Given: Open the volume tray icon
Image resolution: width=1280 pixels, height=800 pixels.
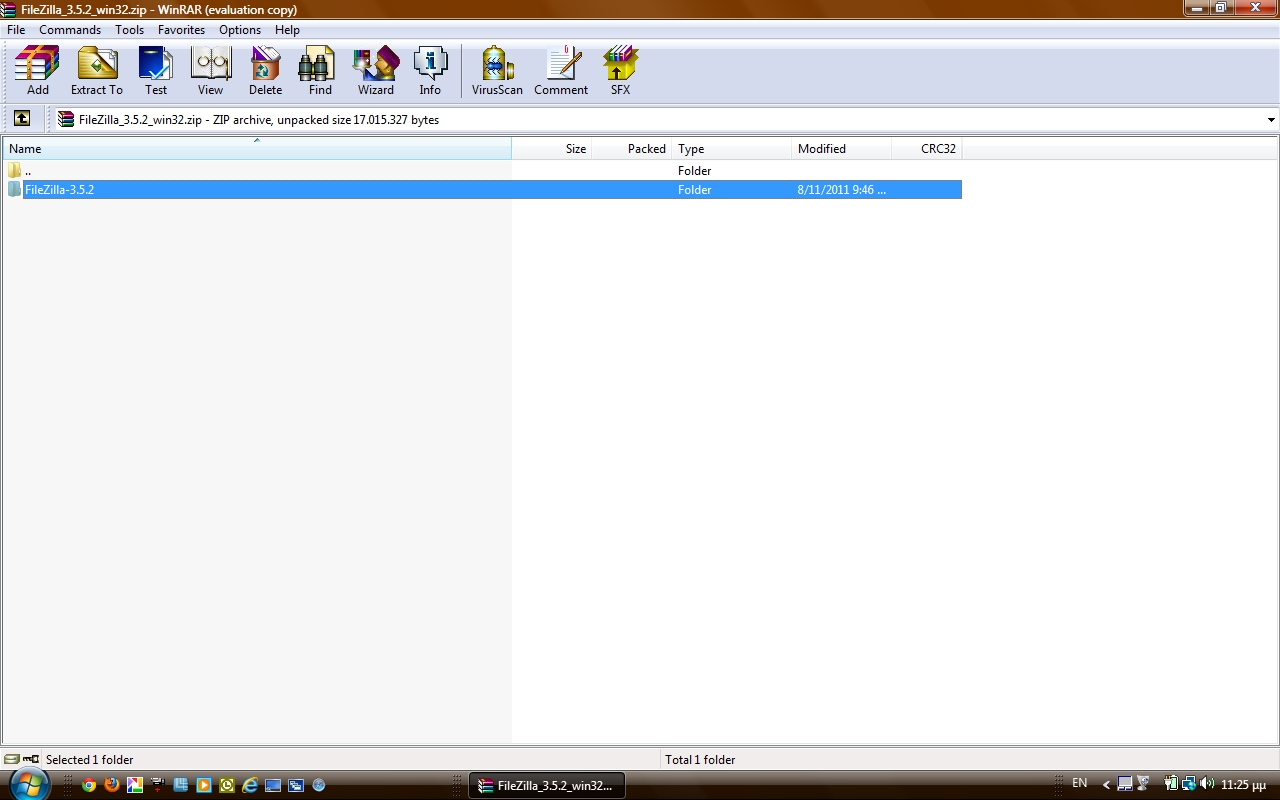Looking at the screenshot, I should pyautogui.click(x=1207, y=783).
